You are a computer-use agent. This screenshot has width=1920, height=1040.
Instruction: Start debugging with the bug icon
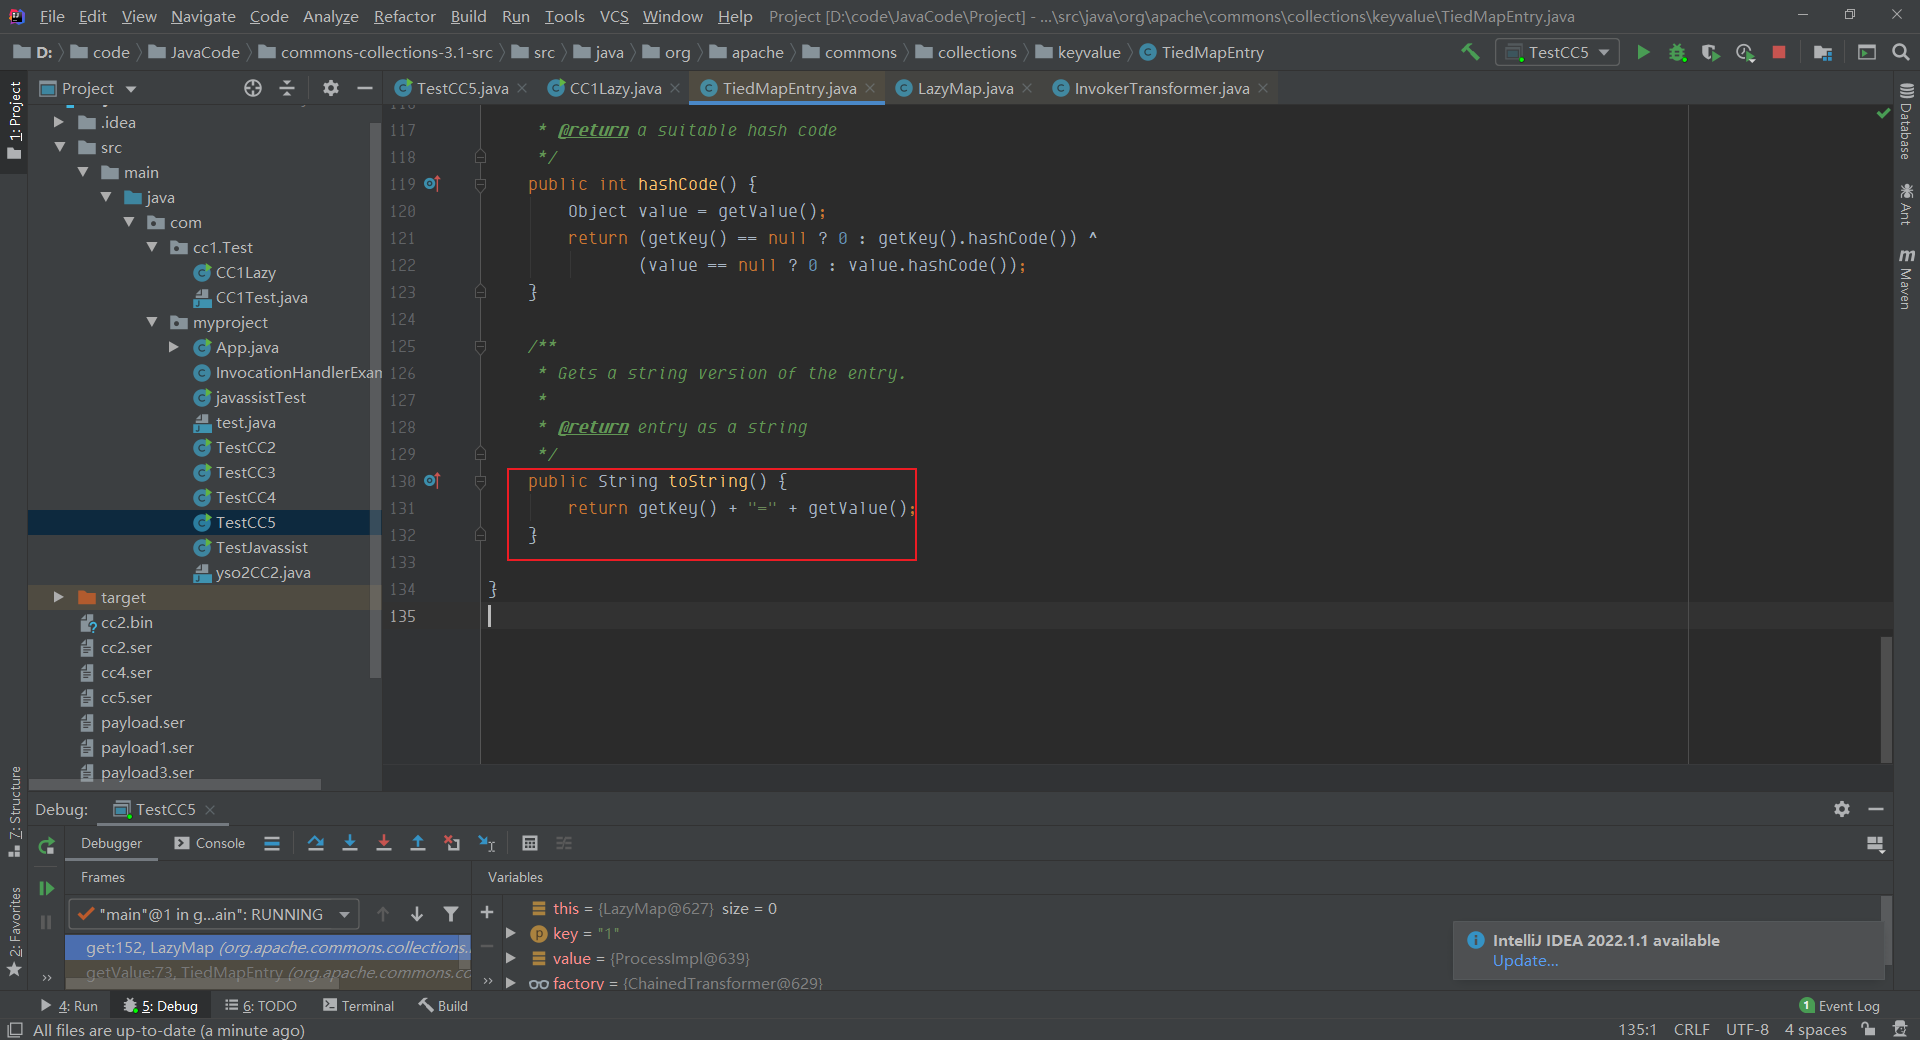coord(1677,52)
